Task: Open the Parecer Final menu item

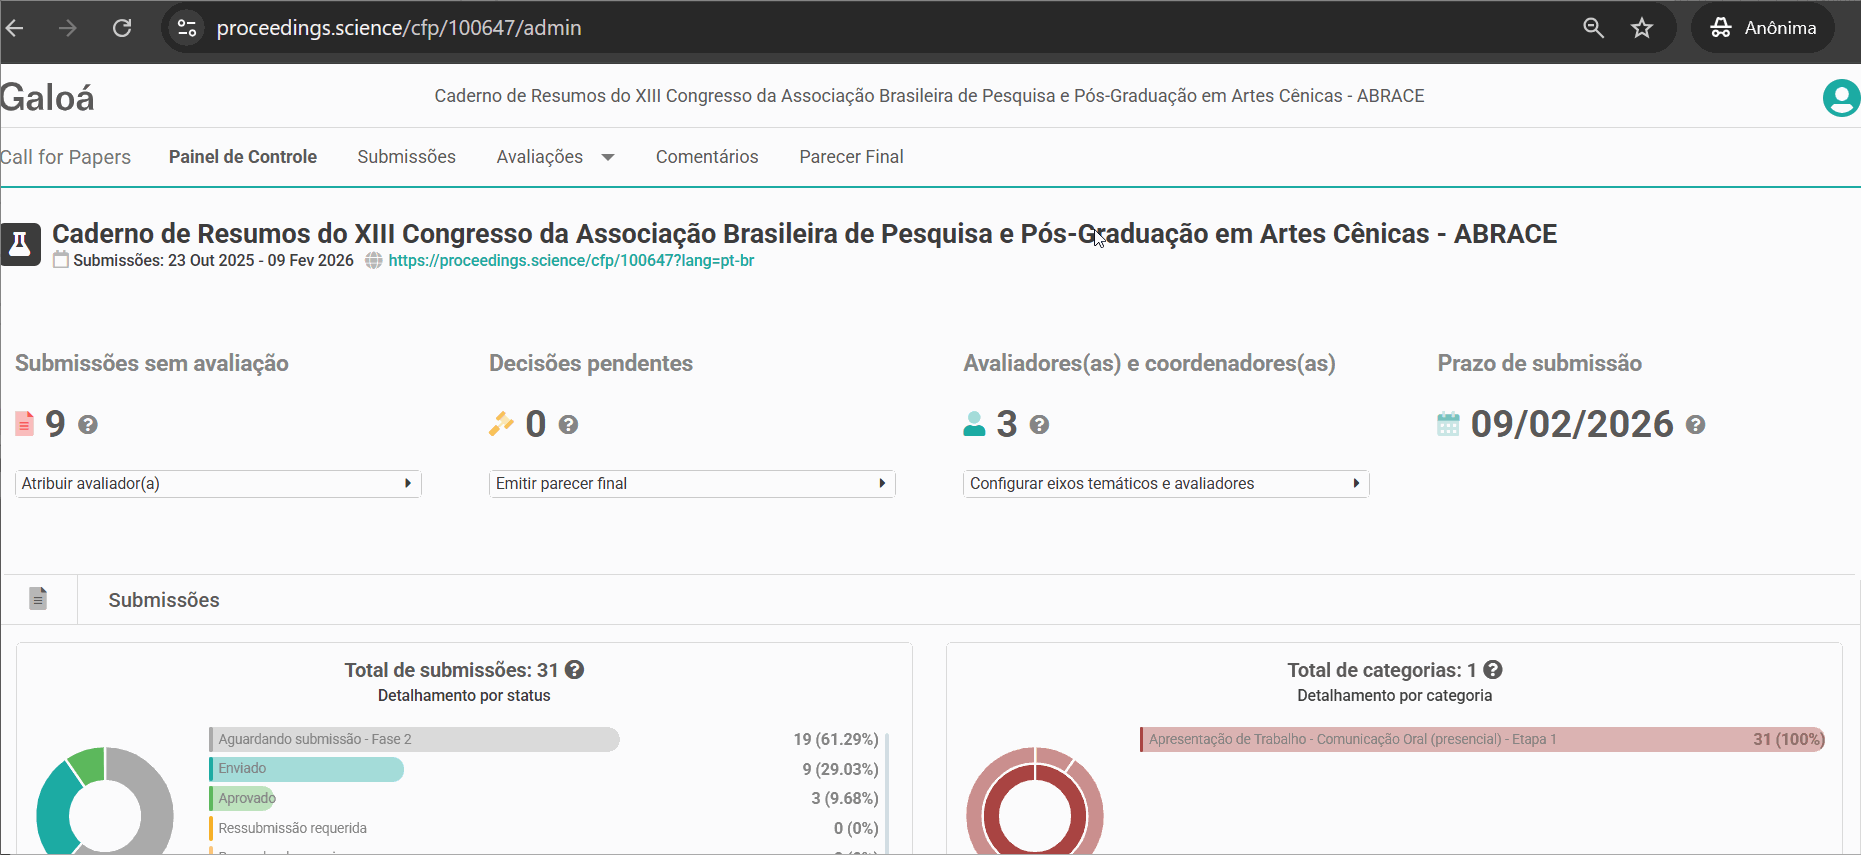Action: point(851,157)
